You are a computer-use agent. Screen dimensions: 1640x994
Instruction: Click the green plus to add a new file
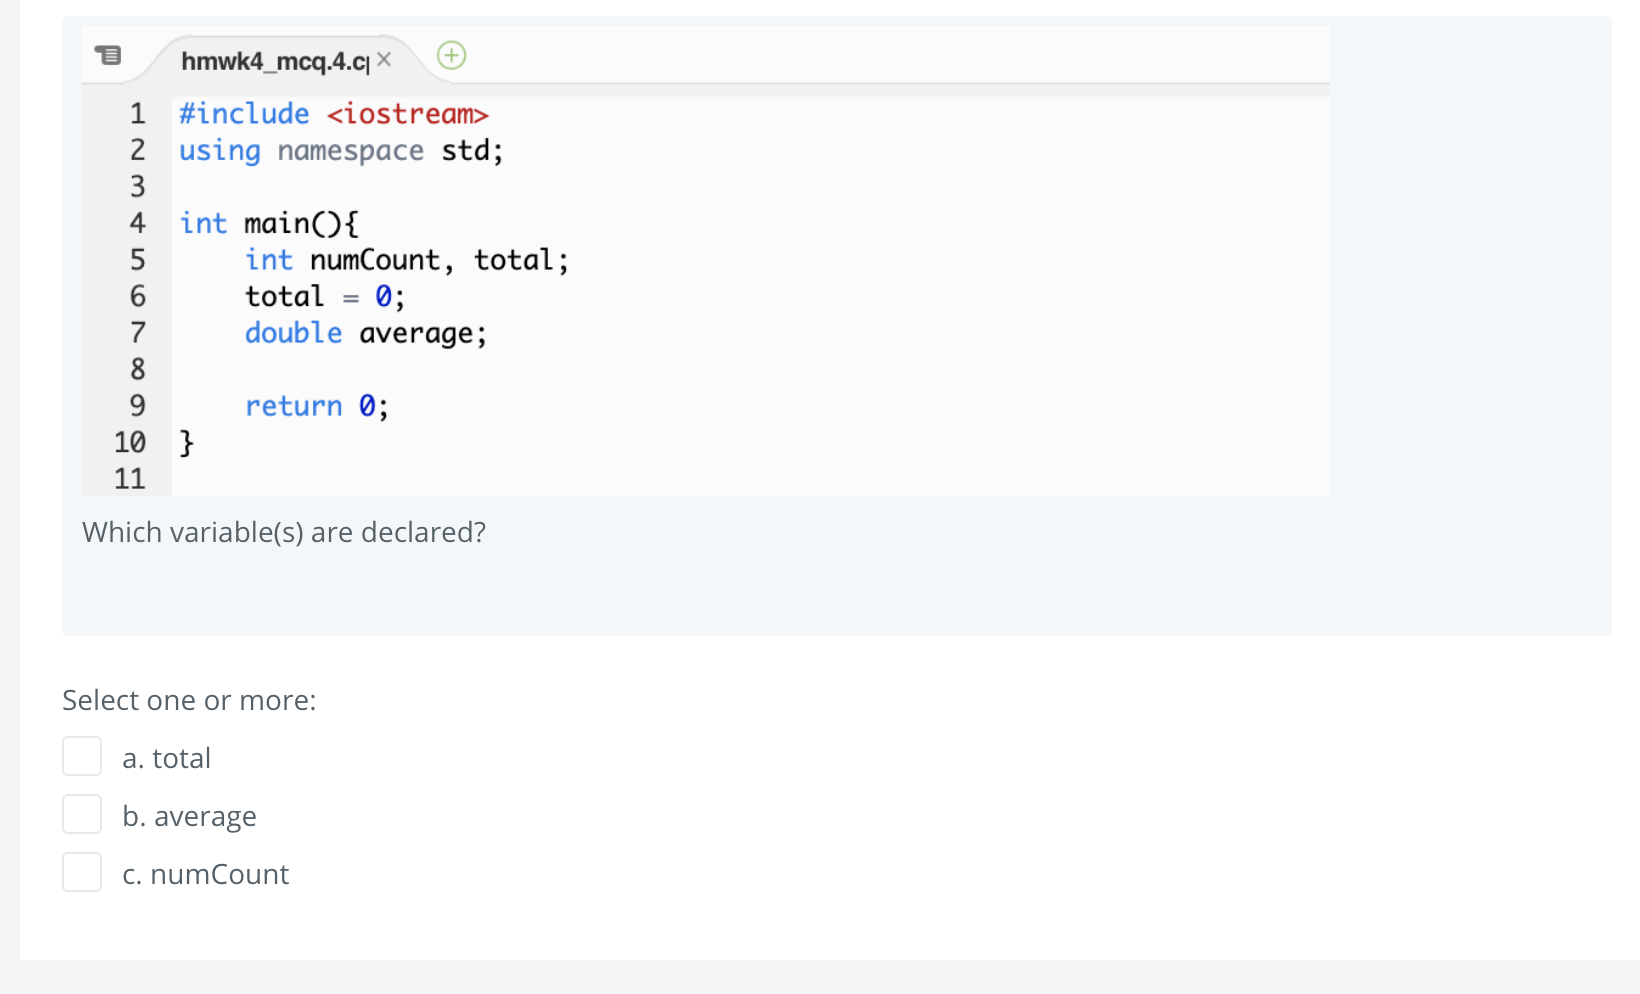pos(451,56)
